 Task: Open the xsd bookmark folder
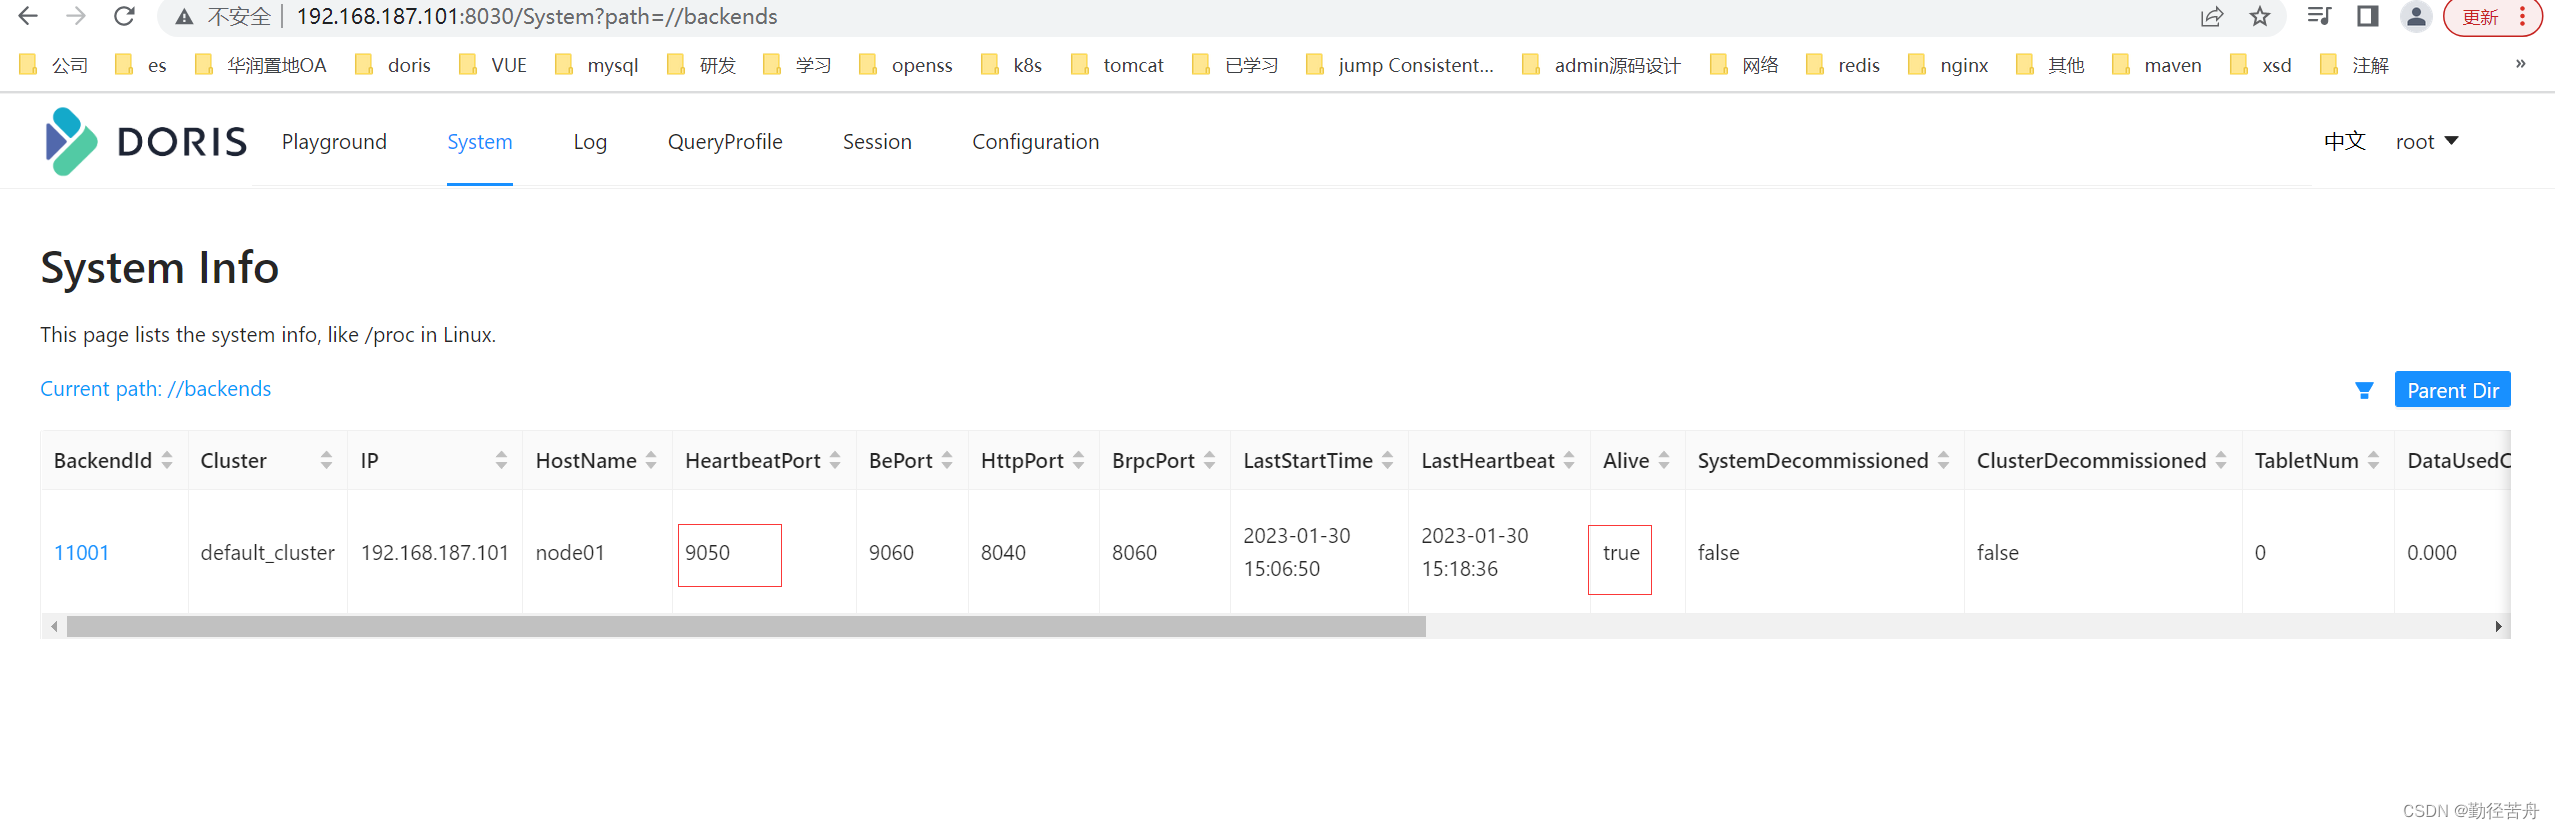pyautogui.click(x=2261, y=65)
